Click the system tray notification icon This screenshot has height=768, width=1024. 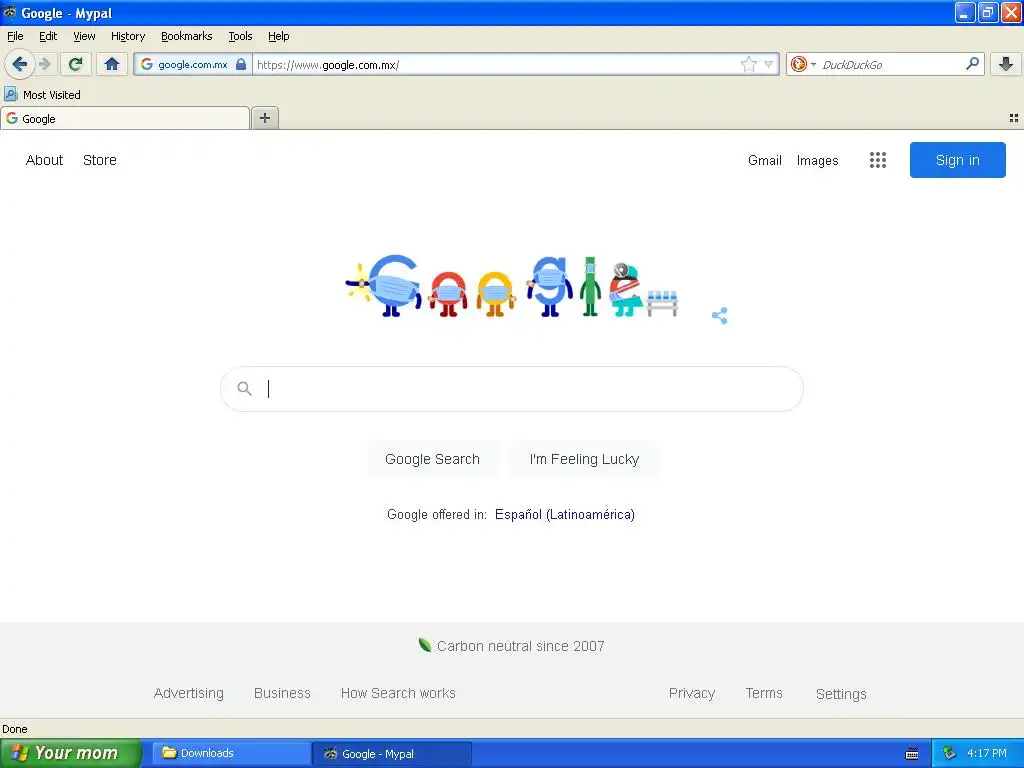949,753
